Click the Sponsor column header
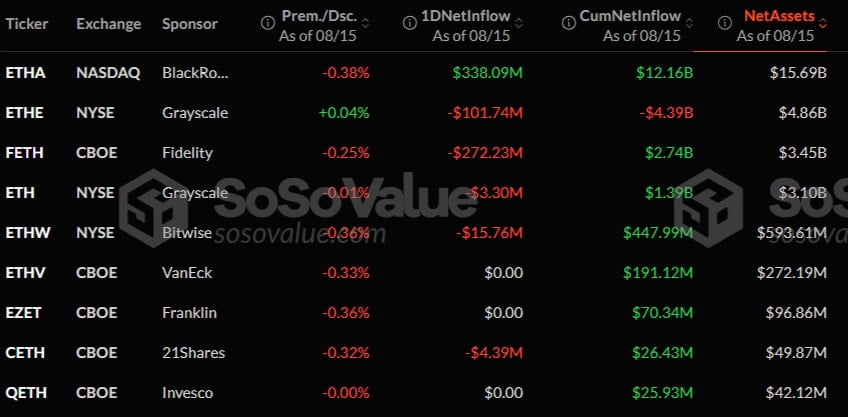 189,23
